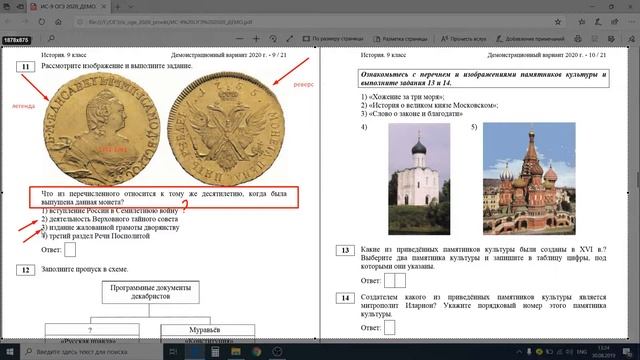Go back to the previous page
This screenshot has width=640, height=360.
[8, 22]
